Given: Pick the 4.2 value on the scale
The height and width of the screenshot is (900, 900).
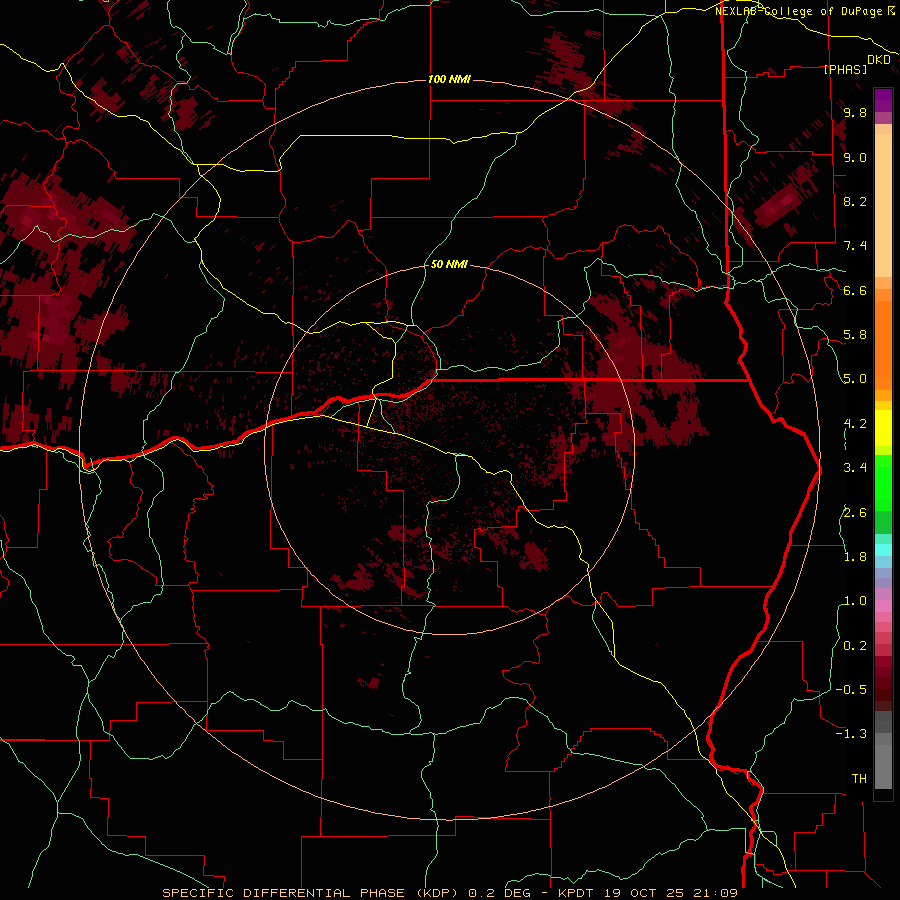Looking at the screenshot, I should coord(855,424).
